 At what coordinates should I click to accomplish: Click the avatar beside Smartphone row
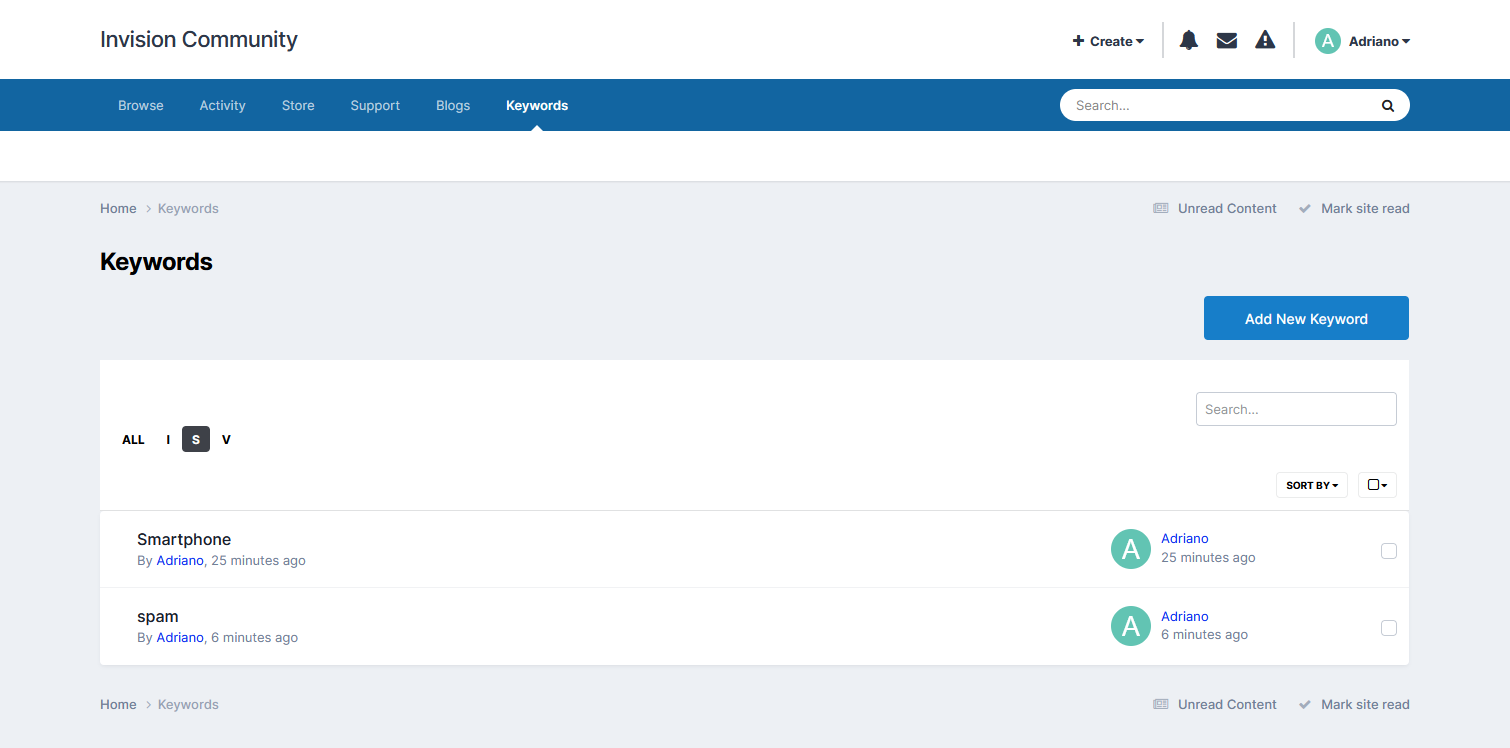point(1130,549)
